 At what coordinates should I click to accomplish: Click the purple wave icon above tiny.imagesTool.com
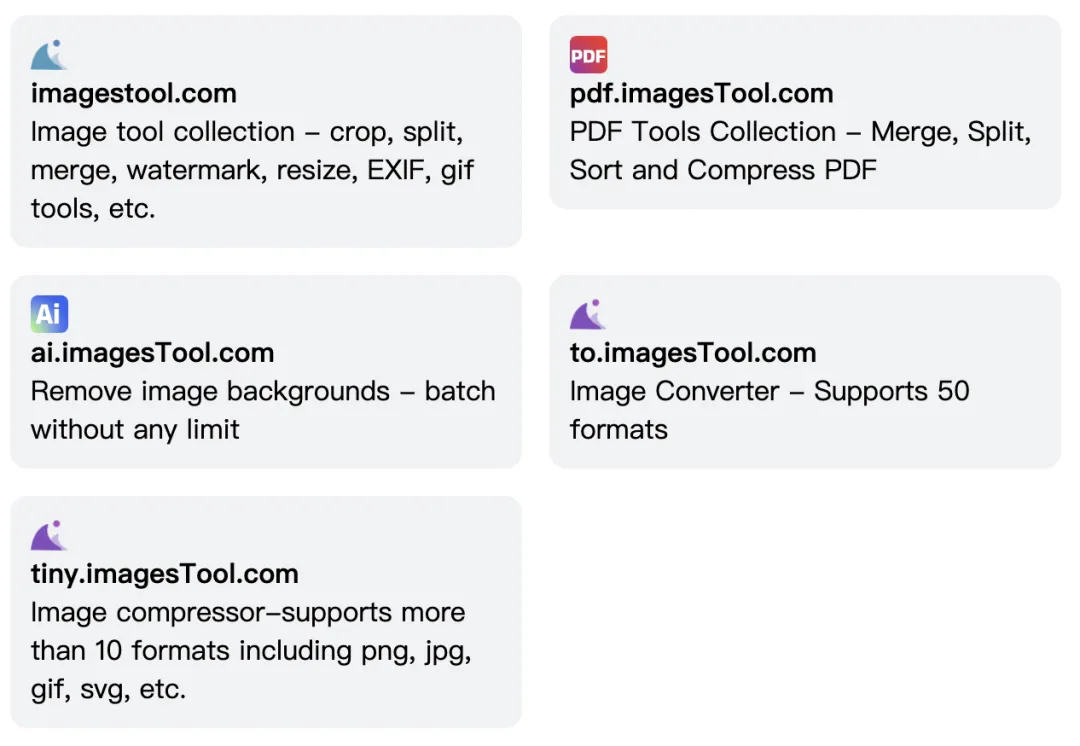(x=49, y=536)
